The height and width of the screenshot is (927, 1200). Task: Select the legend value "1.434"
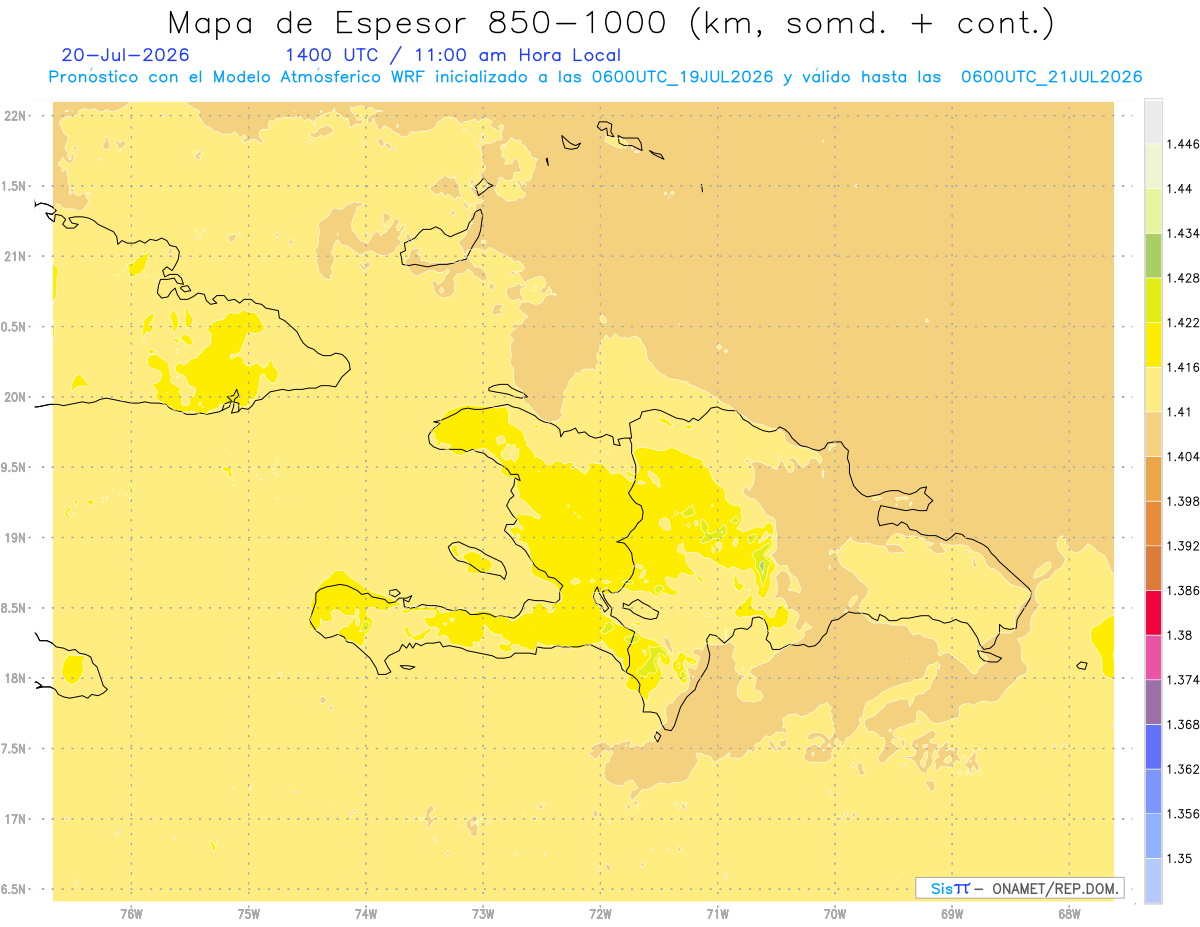point(1185,233)
